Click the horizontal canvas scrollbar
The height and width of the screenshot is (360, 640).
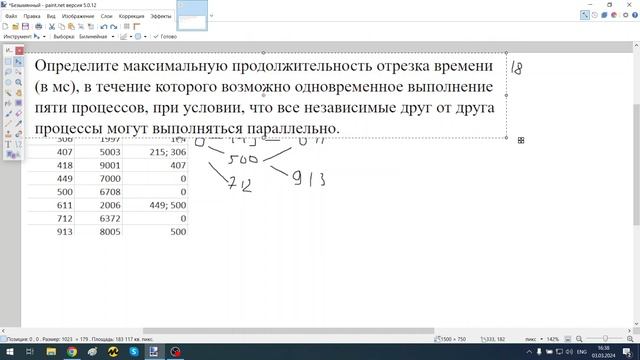click(288, 331)
